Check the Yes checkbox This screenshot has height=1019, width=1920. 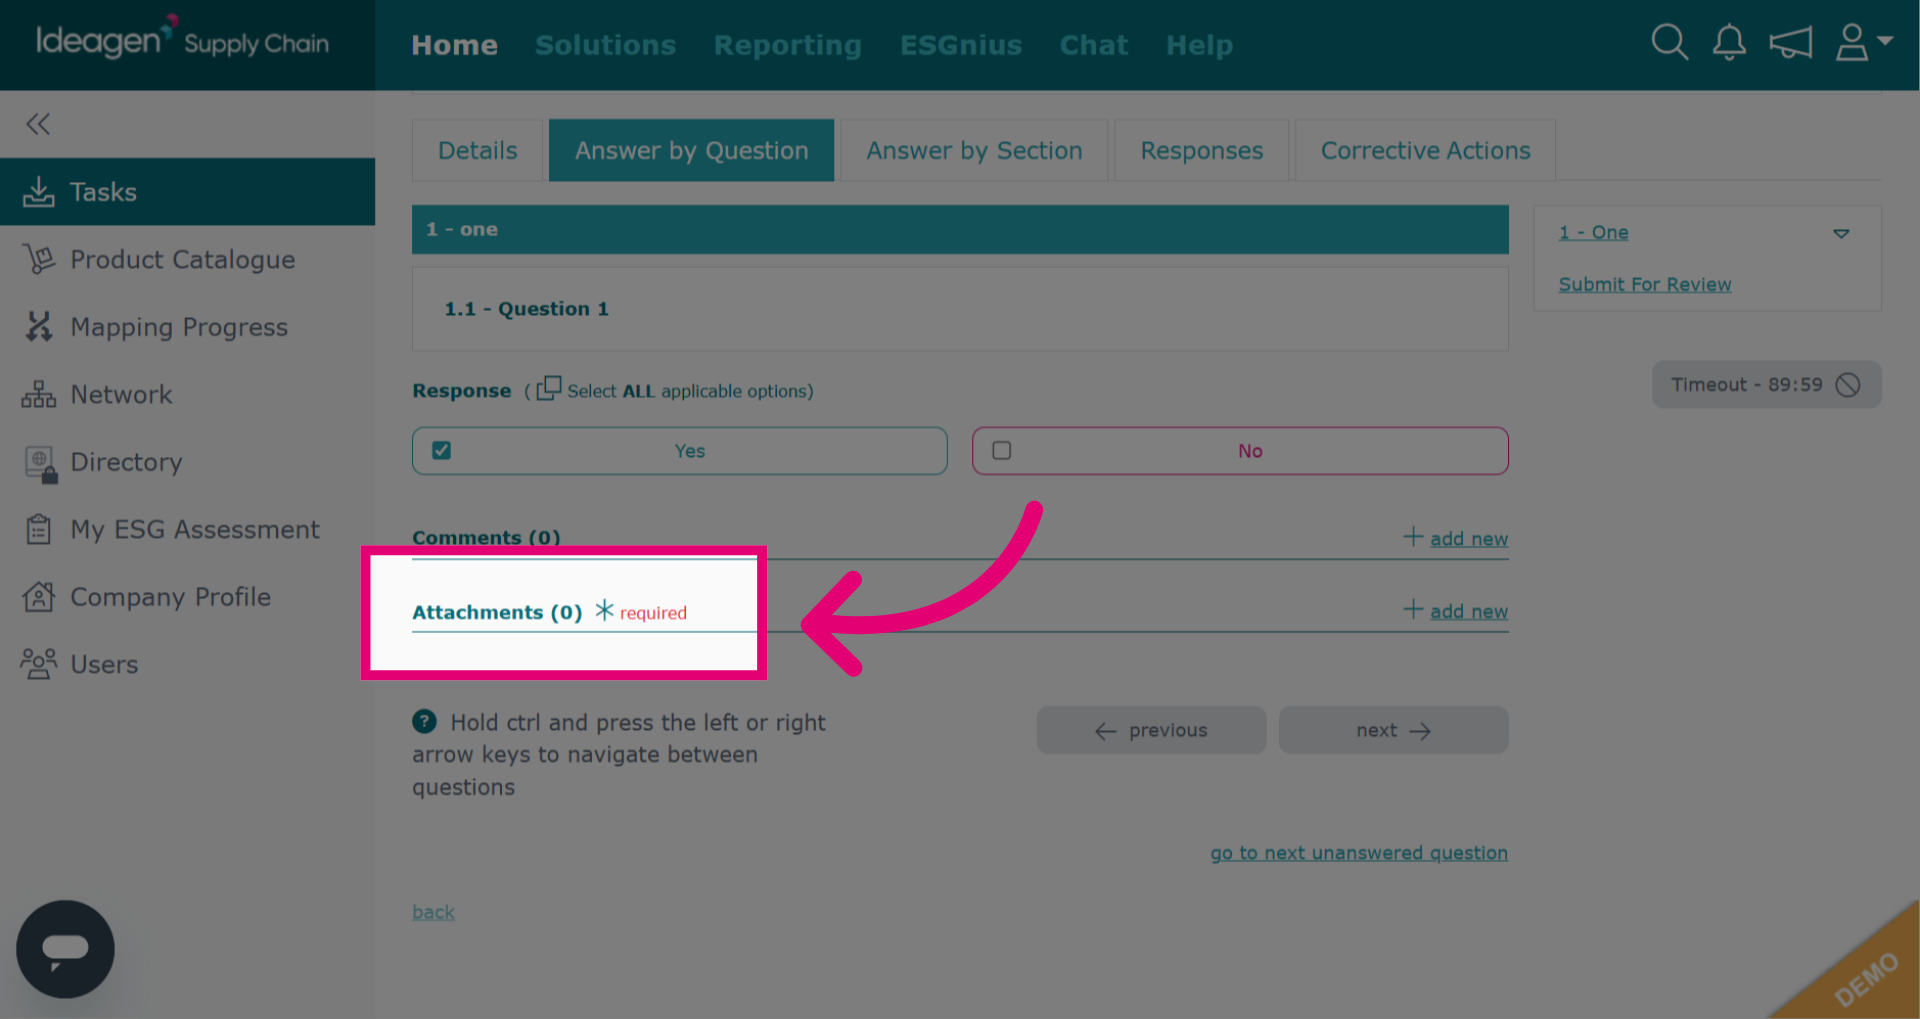tap(441, 451)
